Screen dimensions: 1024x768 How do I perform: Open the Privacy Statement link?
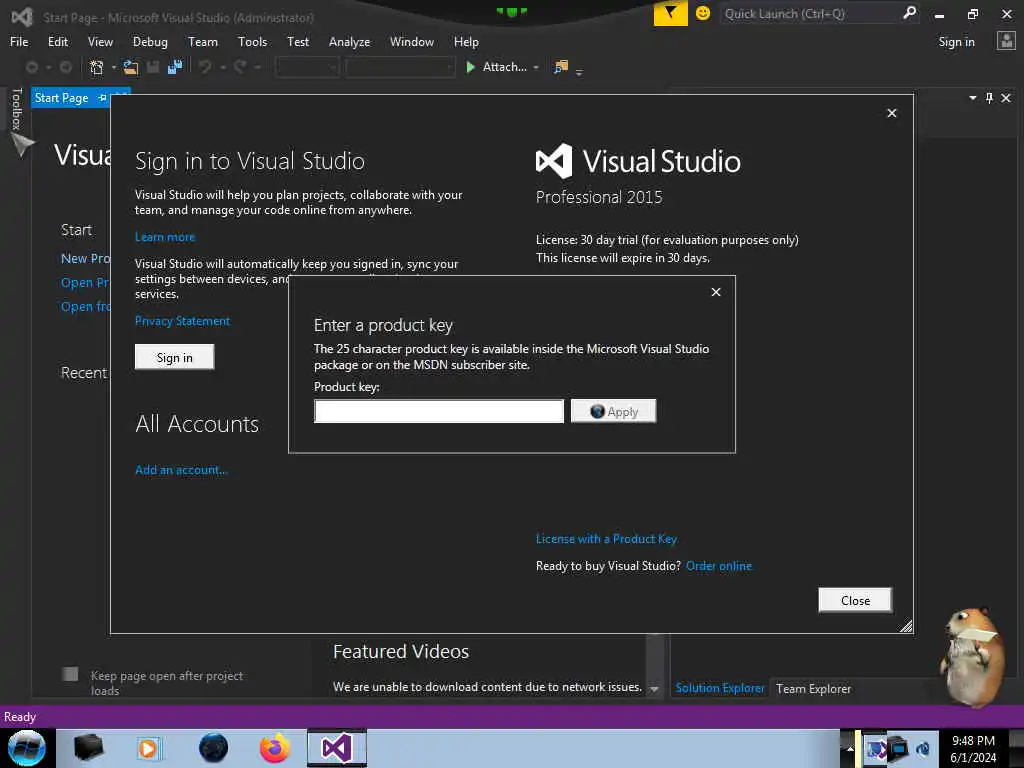point(182,321)
